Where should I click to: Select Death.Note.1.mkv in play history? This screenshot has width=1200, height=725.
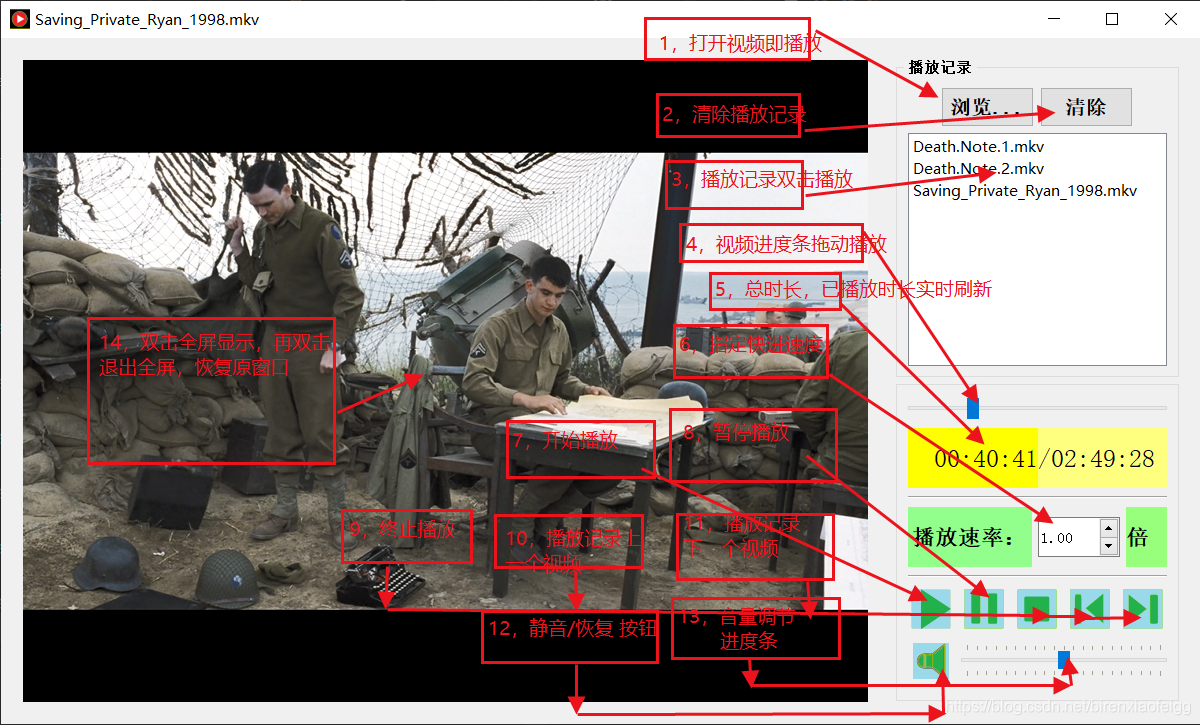point(978,147)
